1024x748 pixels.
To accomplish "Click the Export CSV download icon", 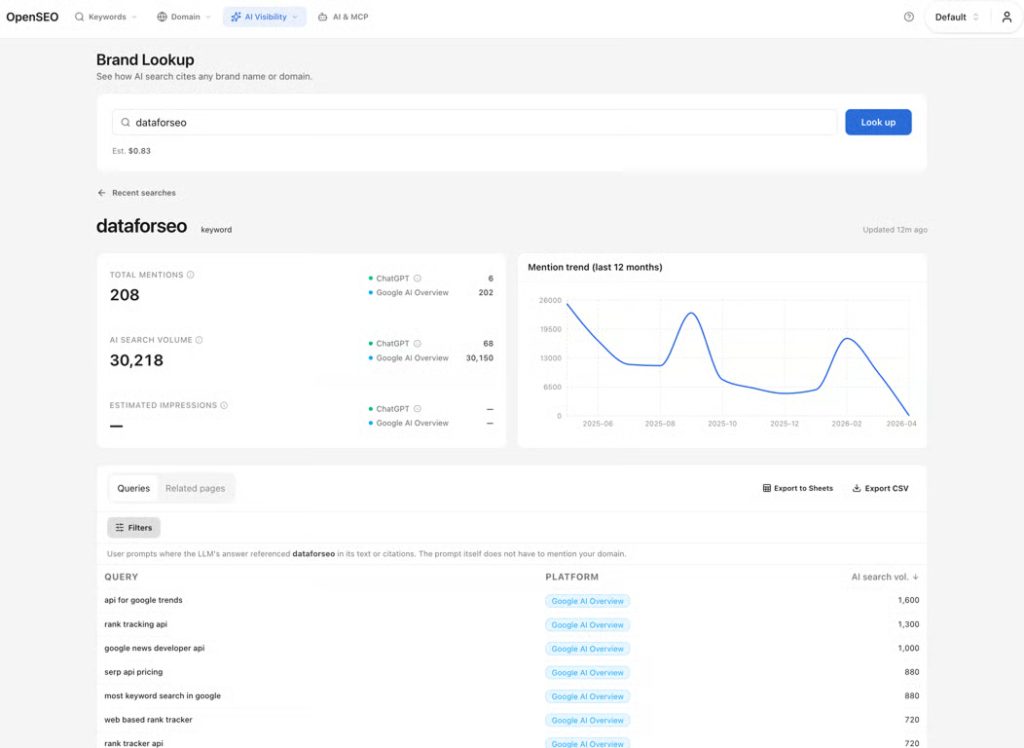I will click(x=856, y=488).
